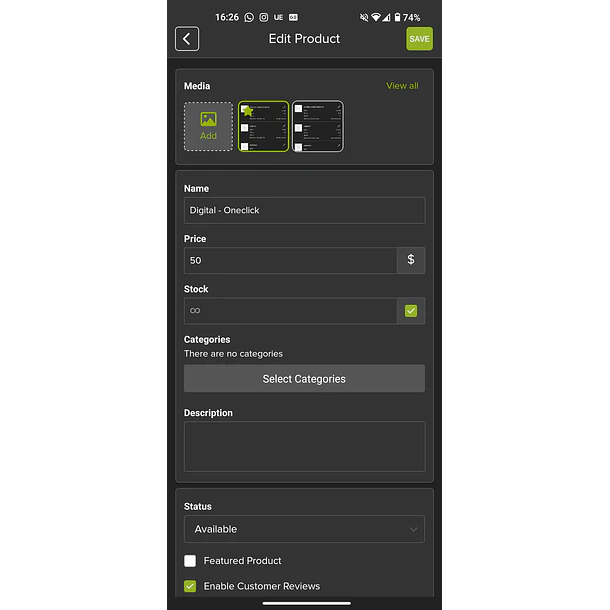610x610 pixels.
Task: Tap the dollar currency symbol
Action: 411,260
